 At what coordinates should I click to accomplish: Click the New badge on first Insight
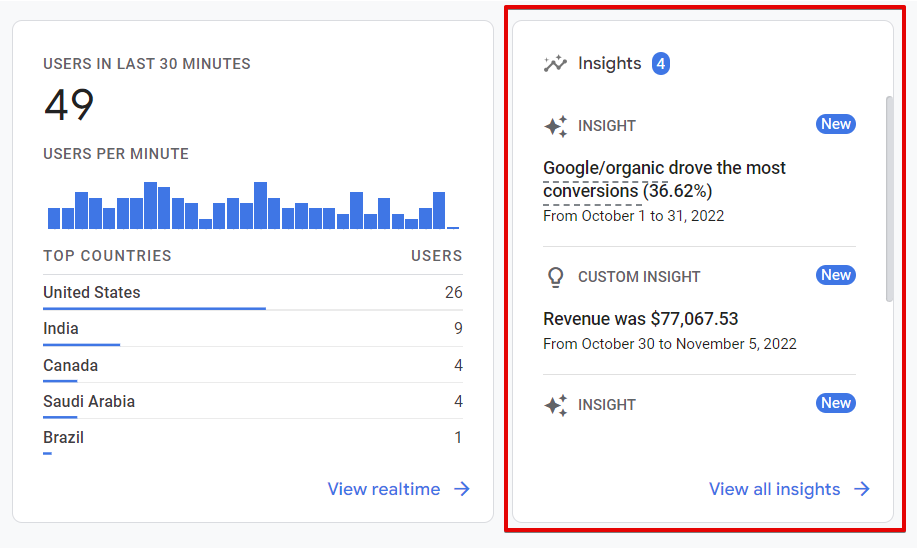point(836,125)
